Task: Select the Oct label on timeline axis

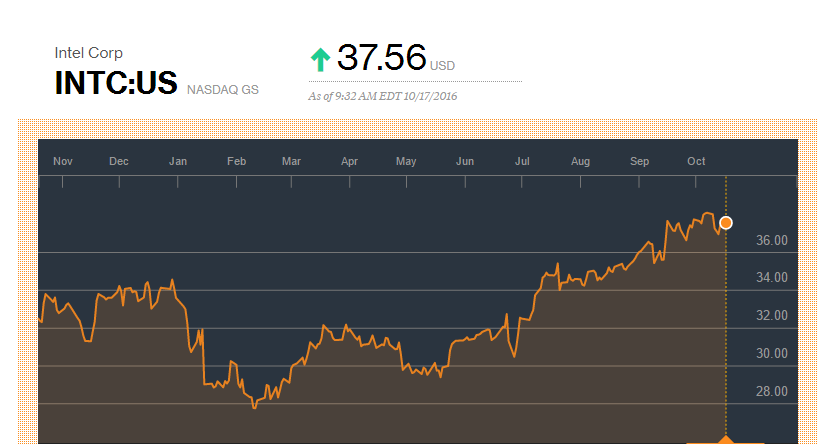Action: point(696,161)
